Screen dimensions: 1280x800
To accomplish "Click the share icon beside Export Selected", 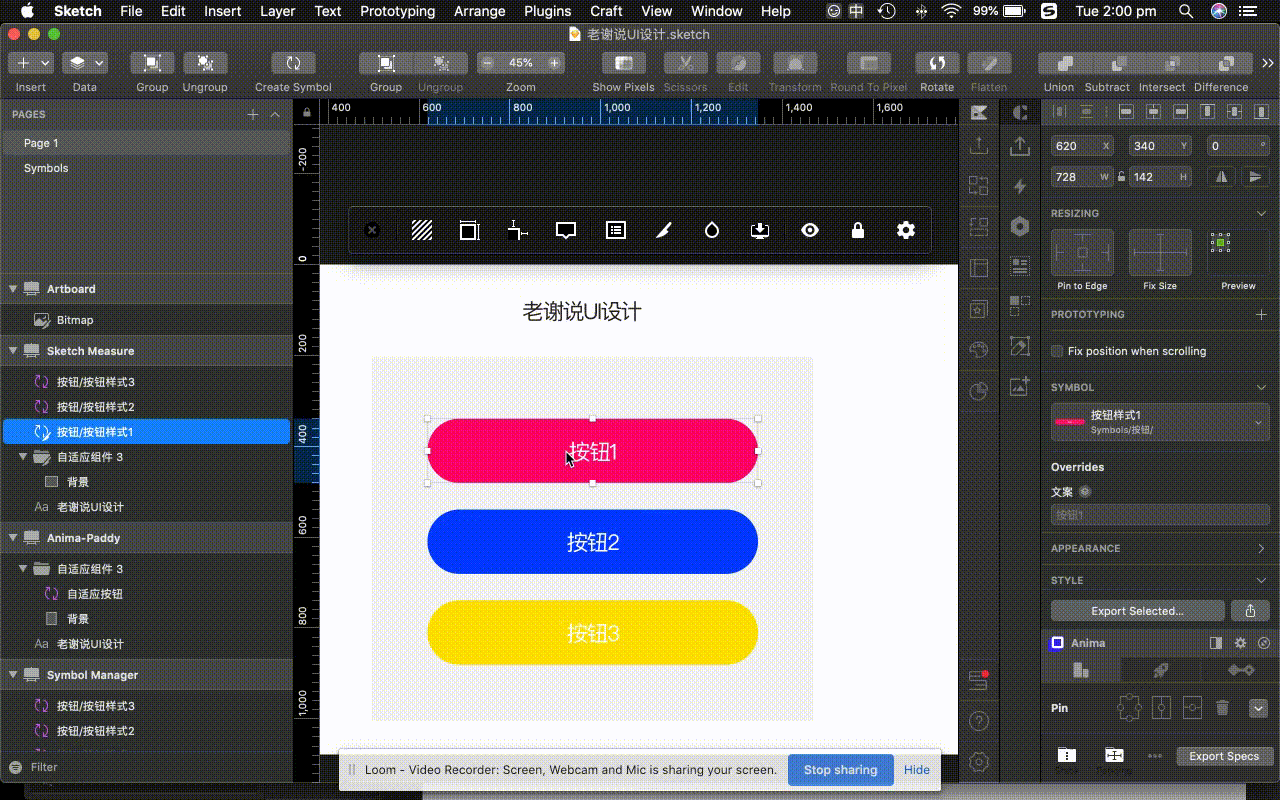I will (1250, 611).
